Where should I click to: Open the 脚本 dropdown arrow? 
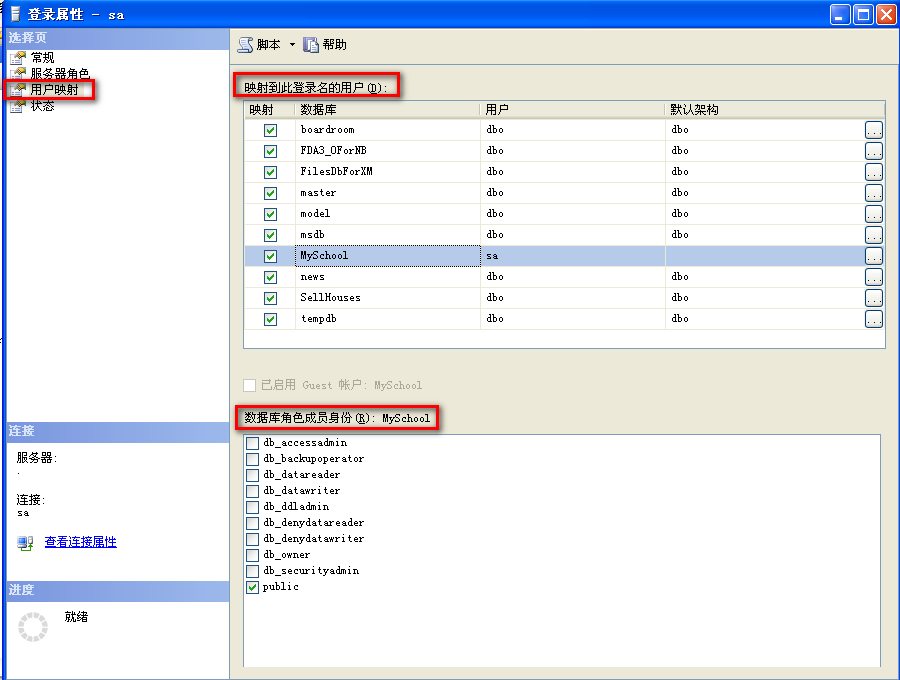pos(292,45)
